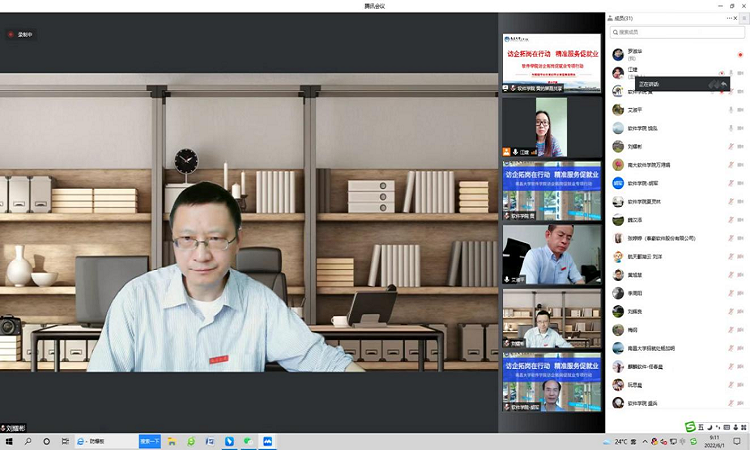Open the shared slide thumbnail with red title
The width and height of the screenshot is (750, 450).
551,63
